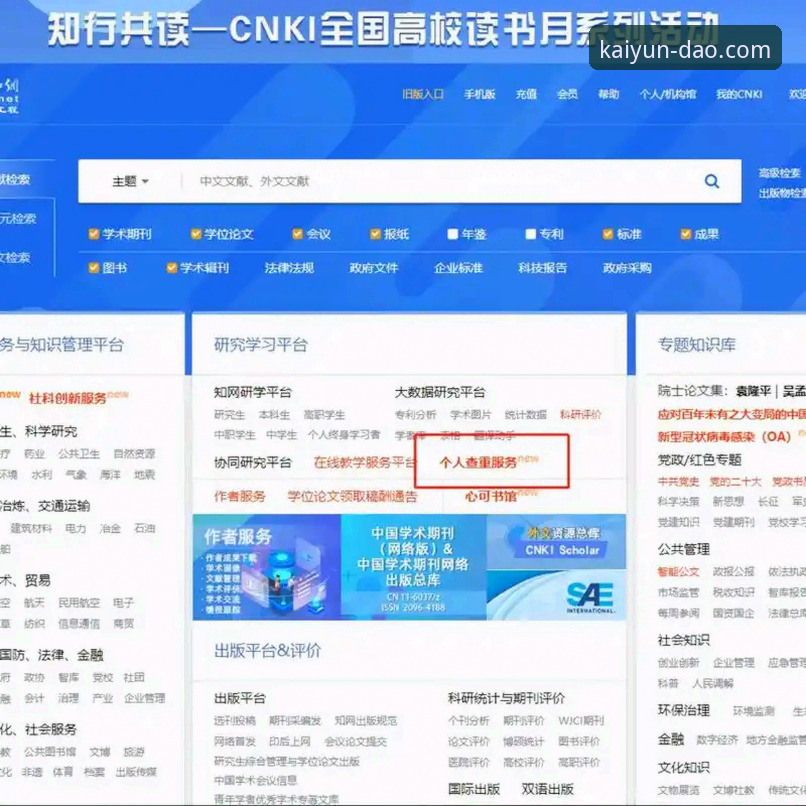Open 国际出版 section link
Viewport: 806px width, 806px height.
(x=473, y=789)
